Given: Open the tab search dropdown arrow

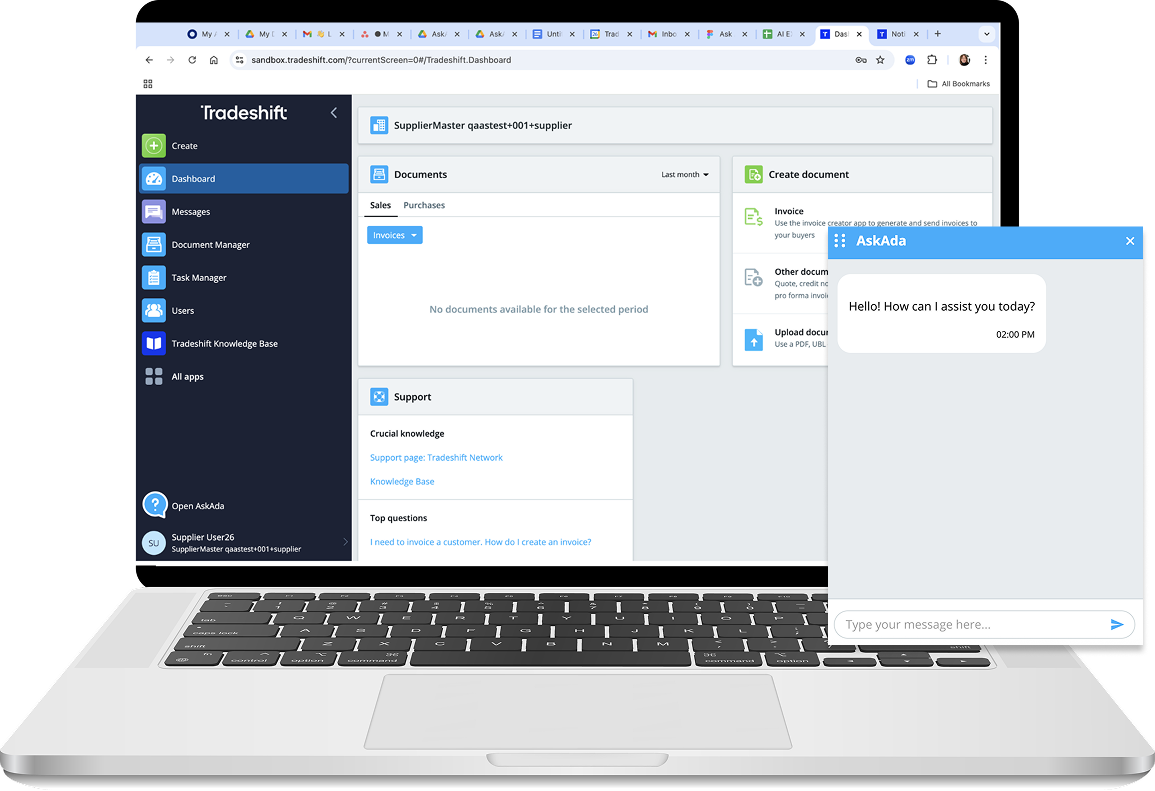Looking at the screenshot, I should click(986, 34).
